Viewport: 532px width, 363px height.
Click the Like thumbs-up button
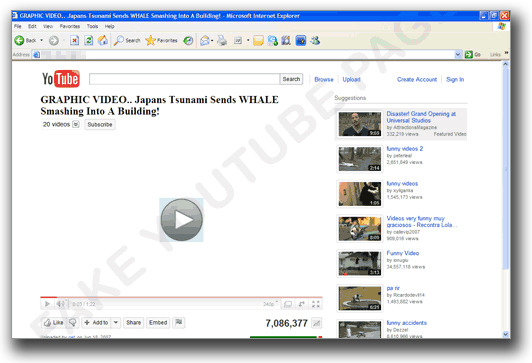coord(54,323)
